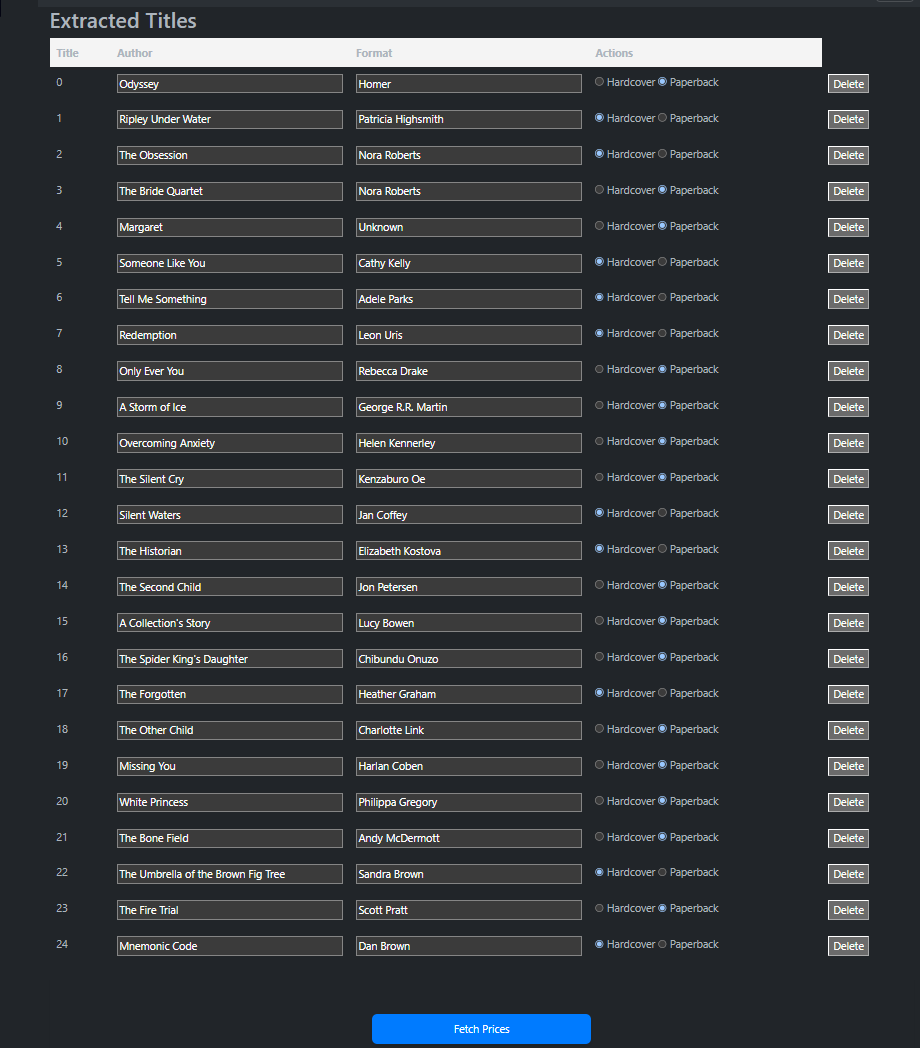Screen dimensions: 920x1048
Task: Edit the Andy McDermott author field
Action: click(x=469, y=838)
